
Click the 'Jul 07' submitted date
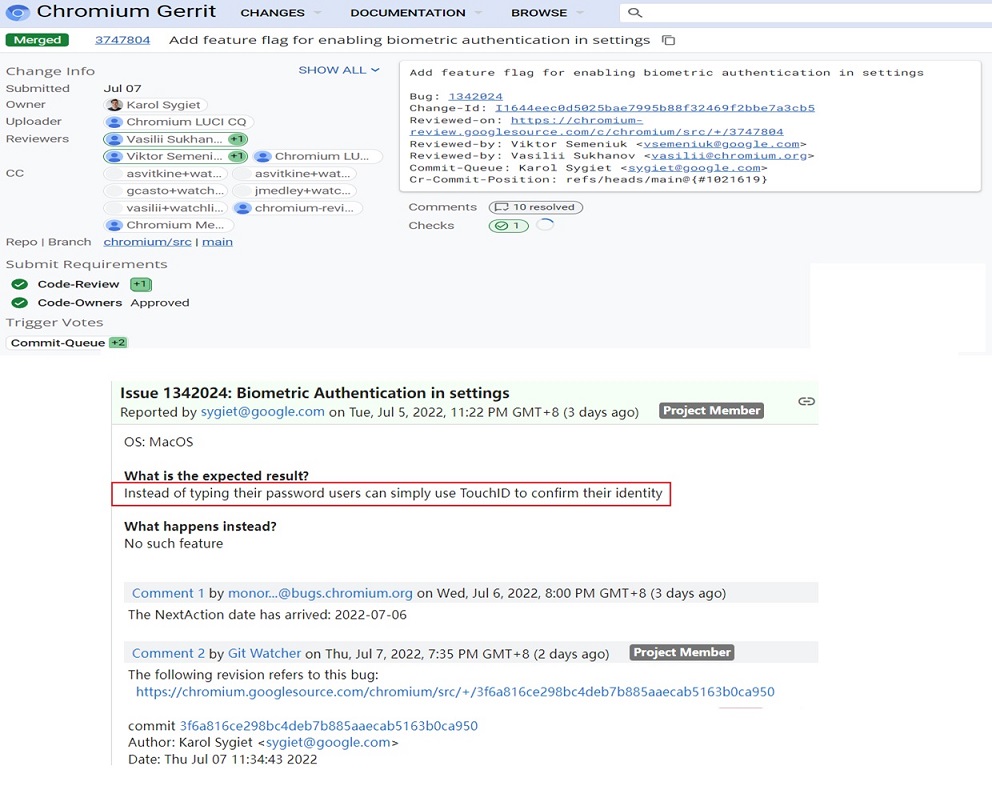pos(123,88)
